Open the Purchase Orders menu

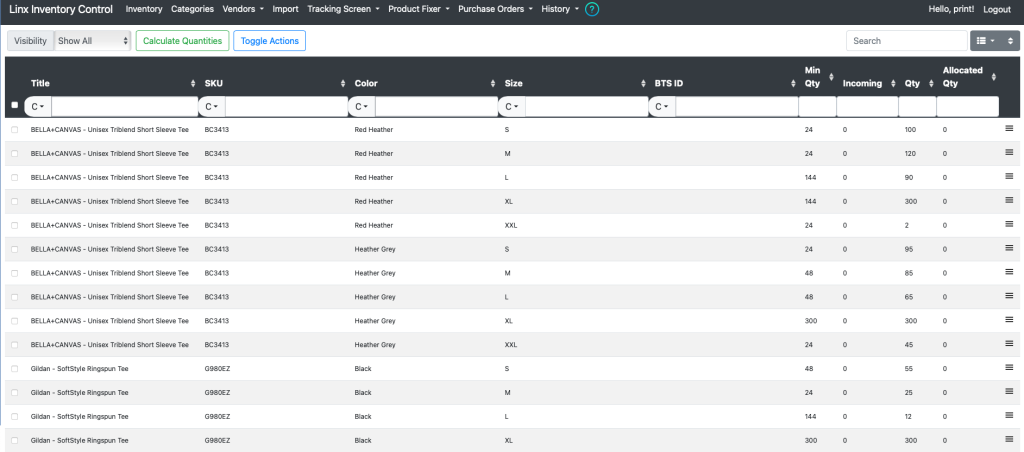tap(495, 9)
